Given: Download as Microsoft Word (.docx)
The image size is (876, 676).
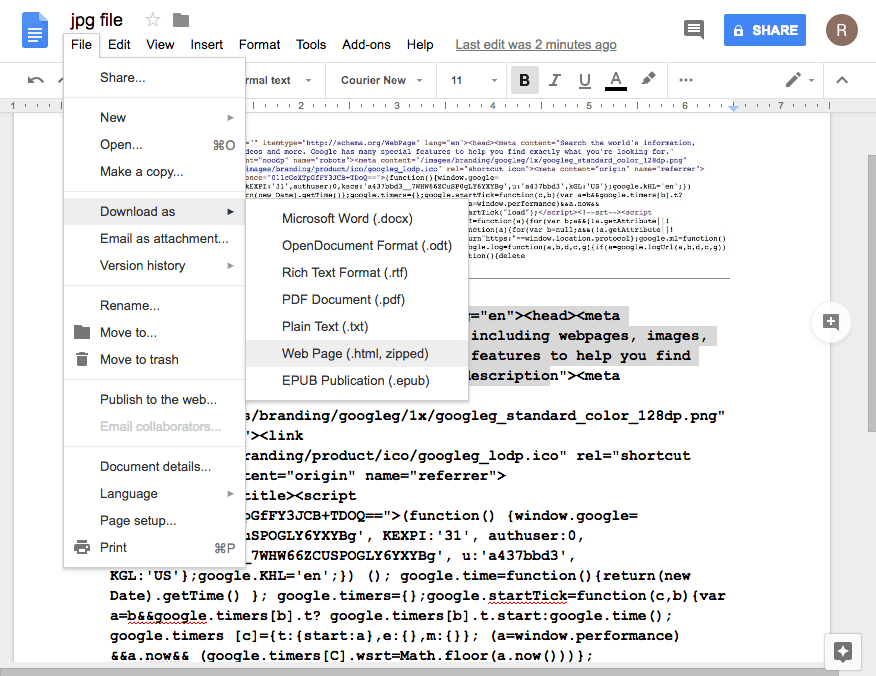Looking at the screenshot, I should tap(357, 218).
